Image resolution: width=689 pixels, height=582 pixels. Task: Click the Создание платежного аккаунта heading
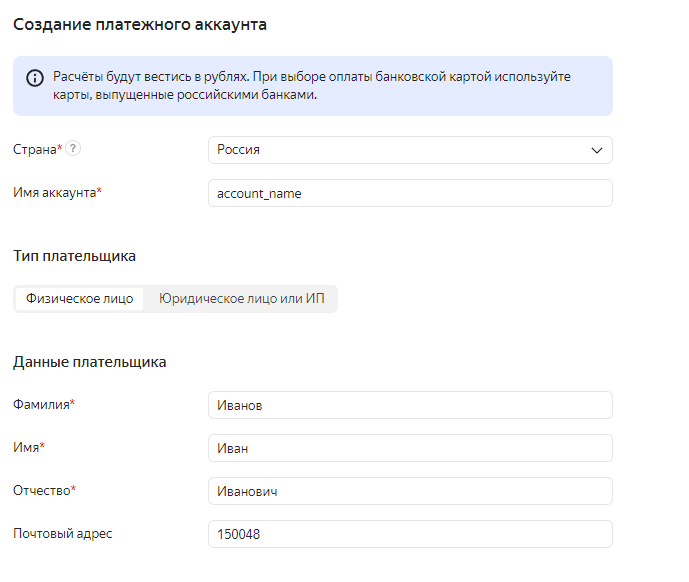tap(140, 25)
